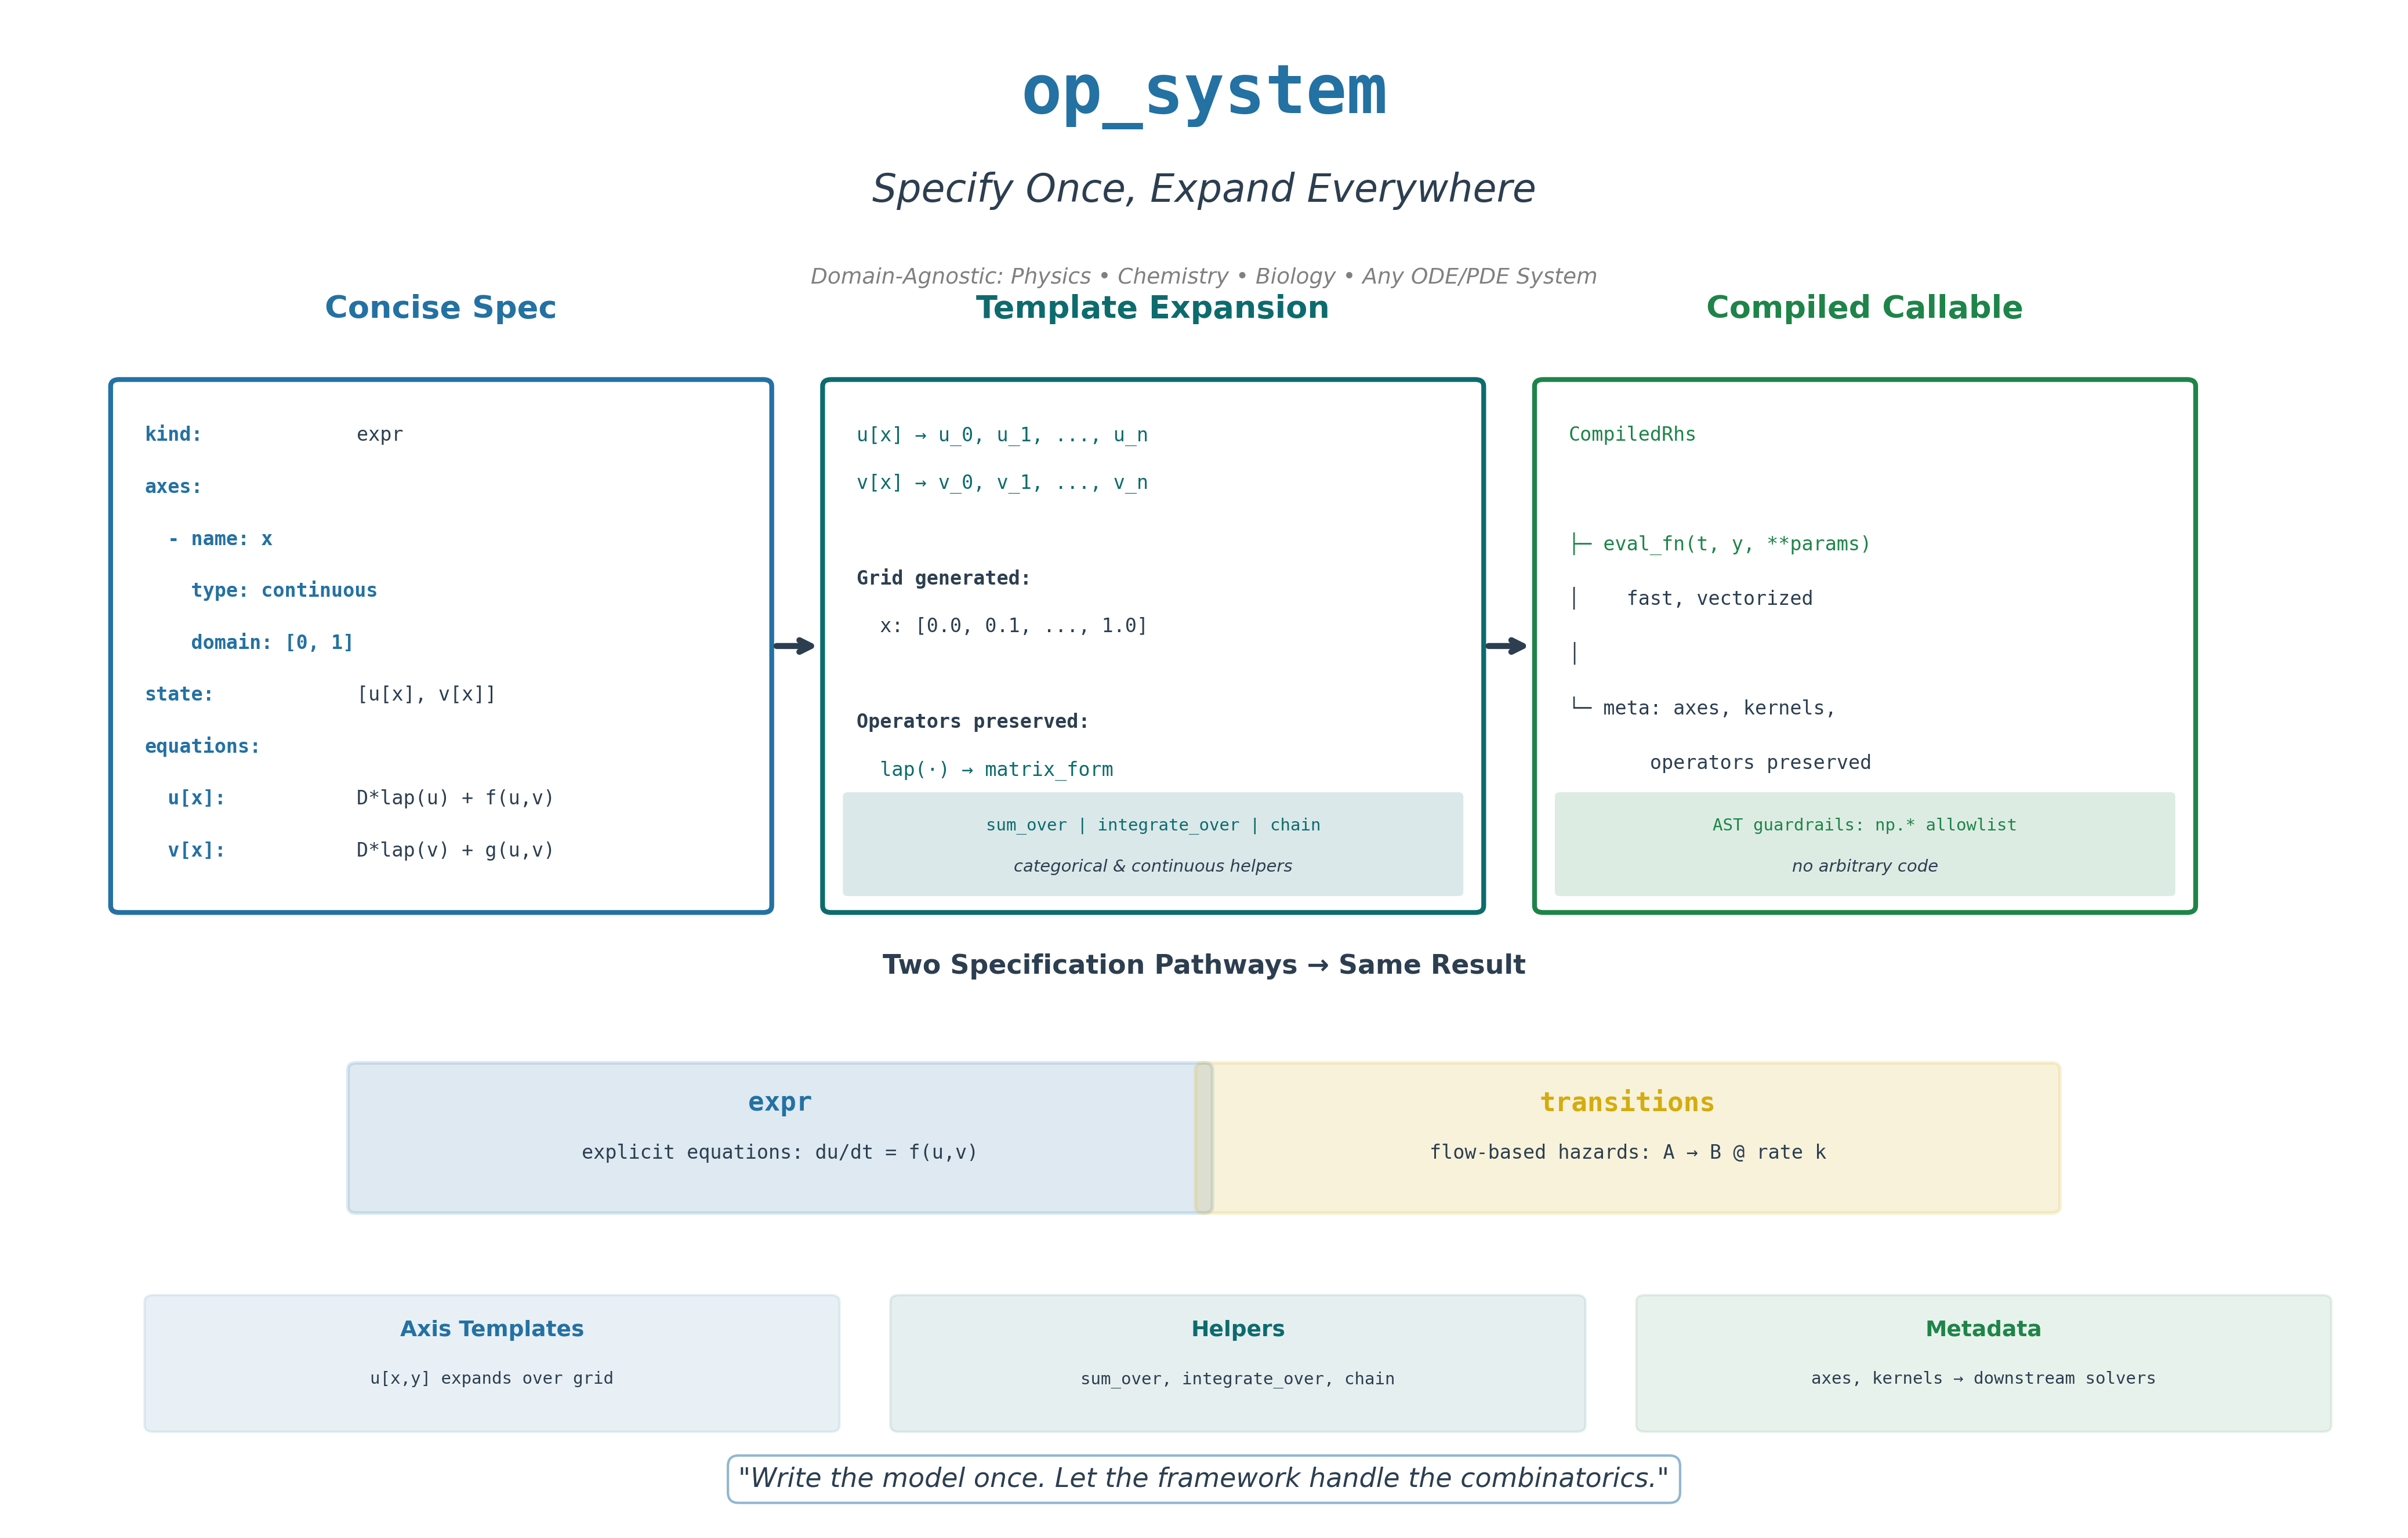Viewport: 2408px width, 1538px height.
Task: Click the Concise Spec heading
Action: click(440, 307)
